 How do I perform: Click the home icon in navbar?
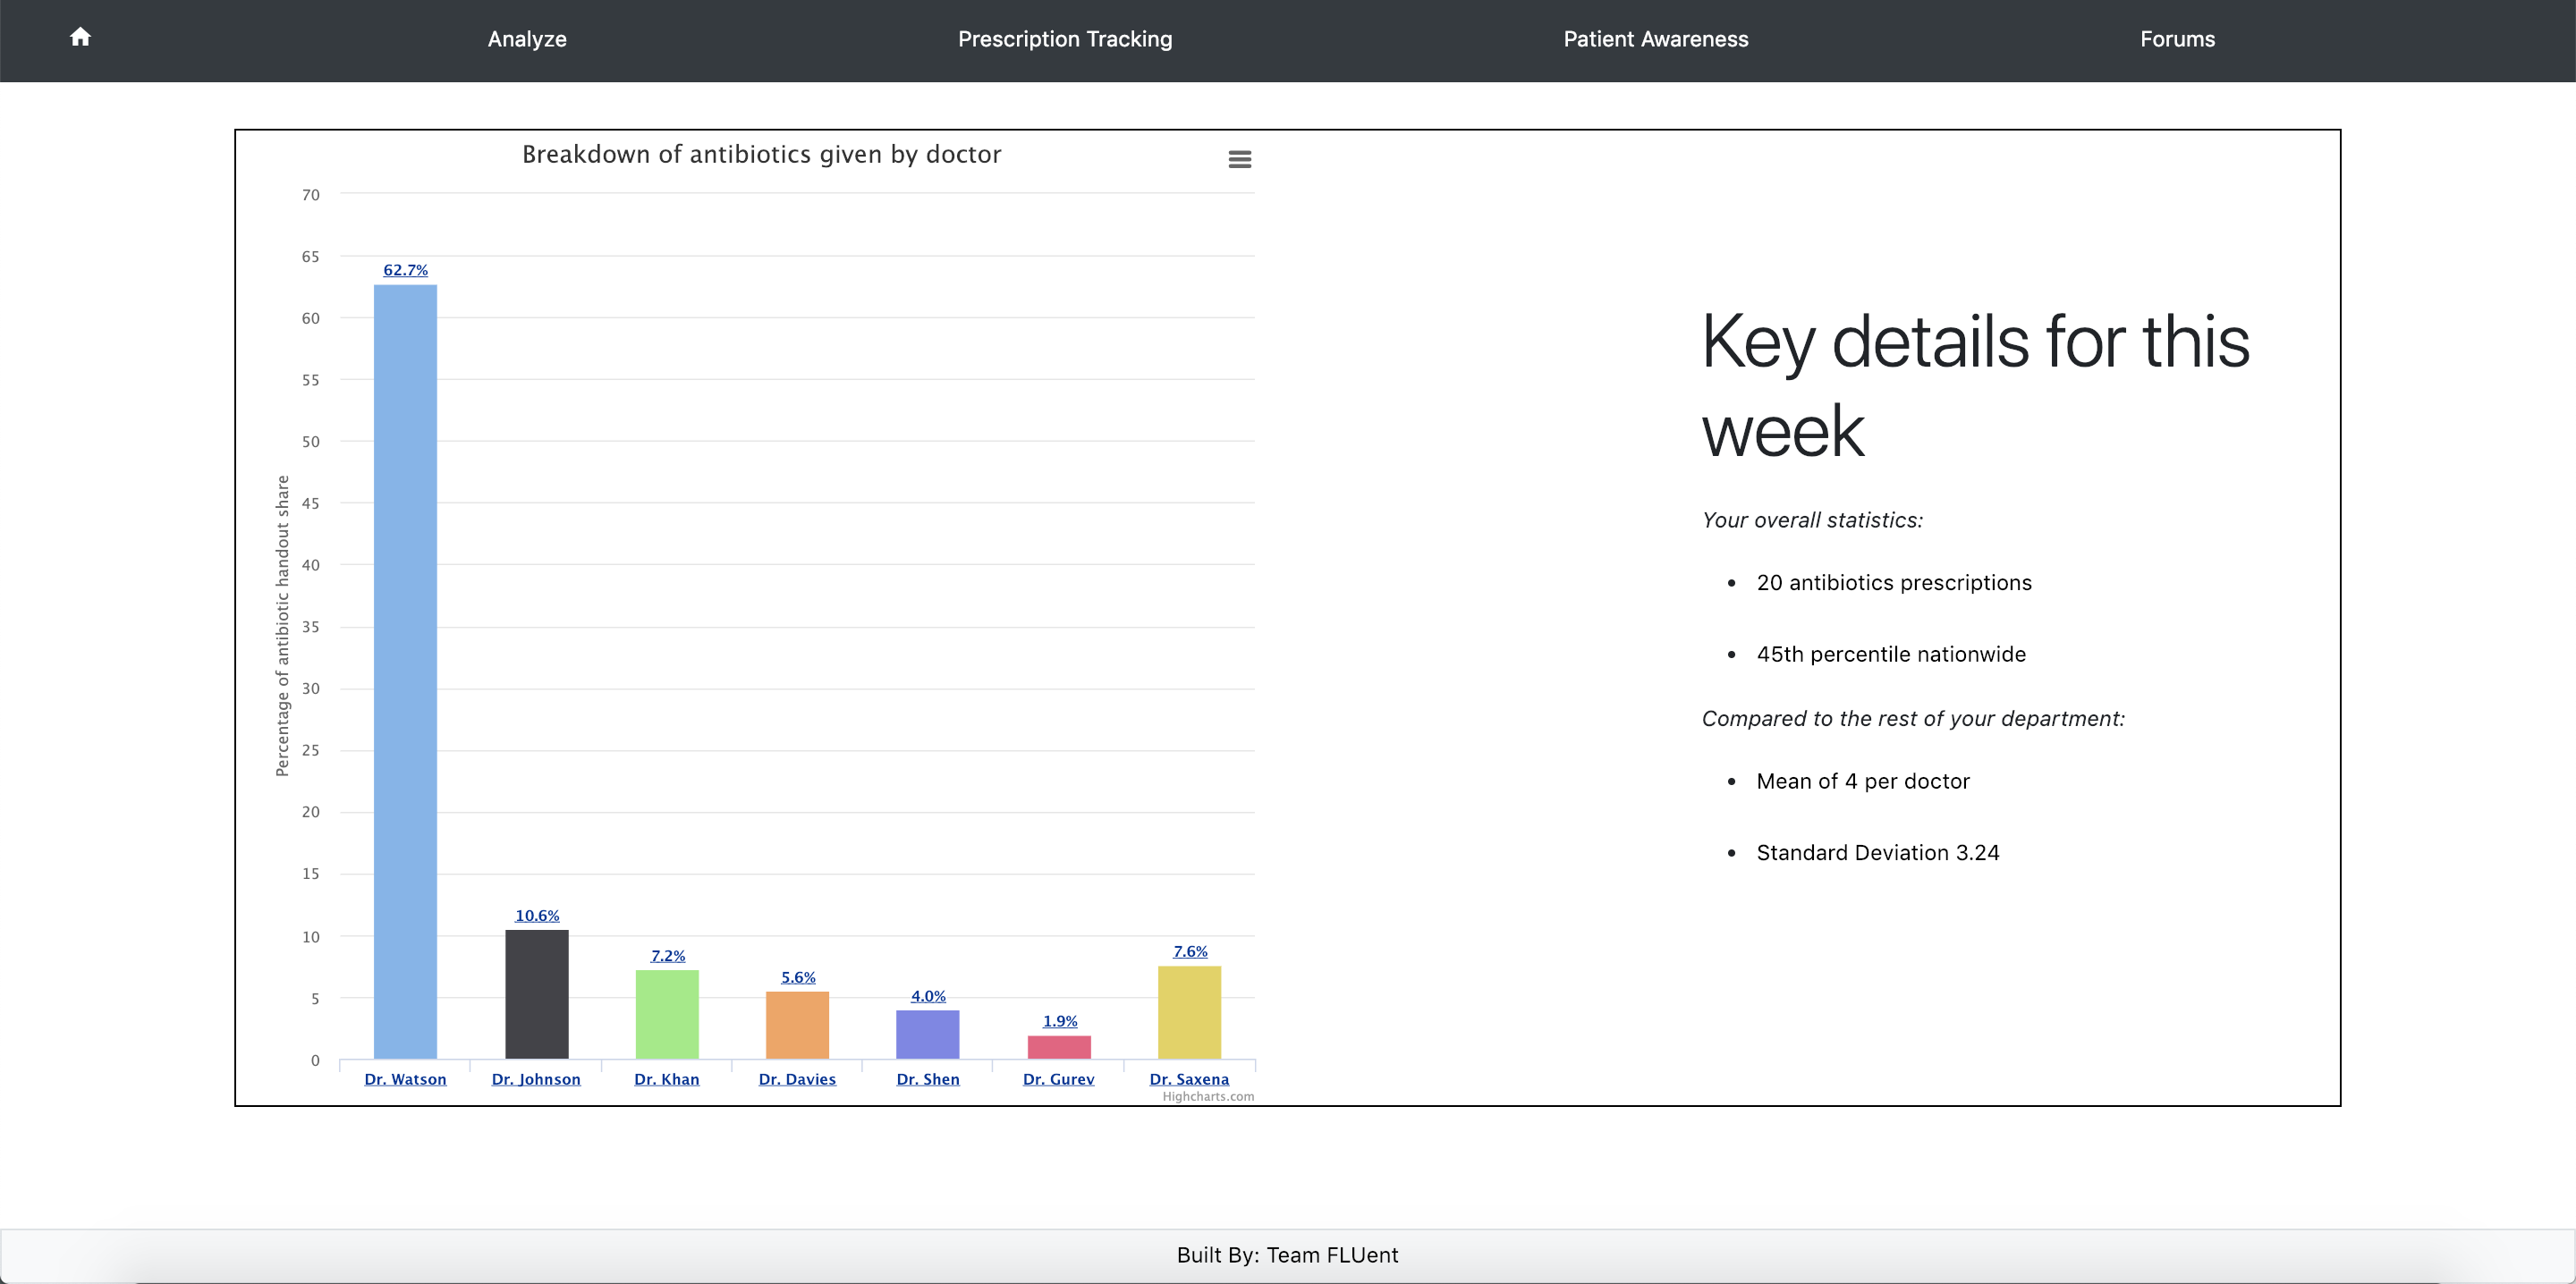(x=80, y=37)
